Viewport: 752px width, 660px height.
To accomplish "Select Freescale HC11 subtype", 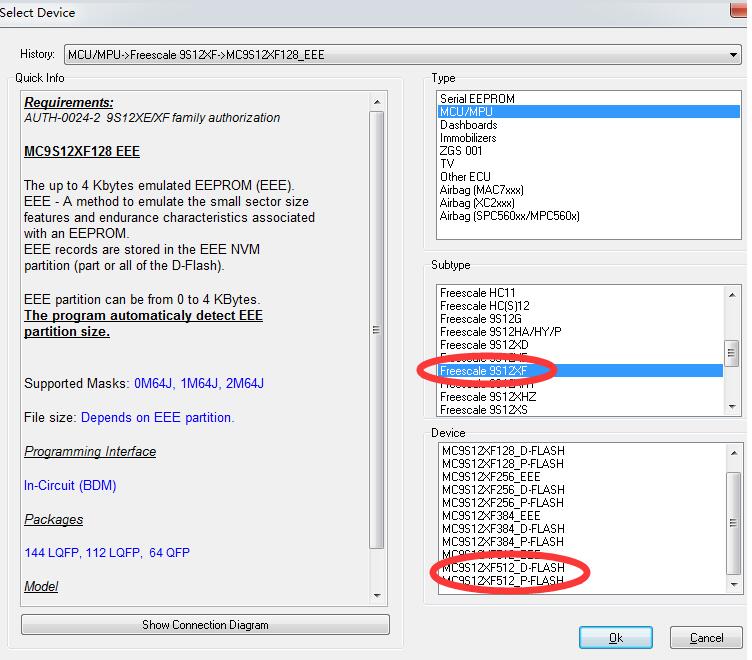I will click(580, 293).
